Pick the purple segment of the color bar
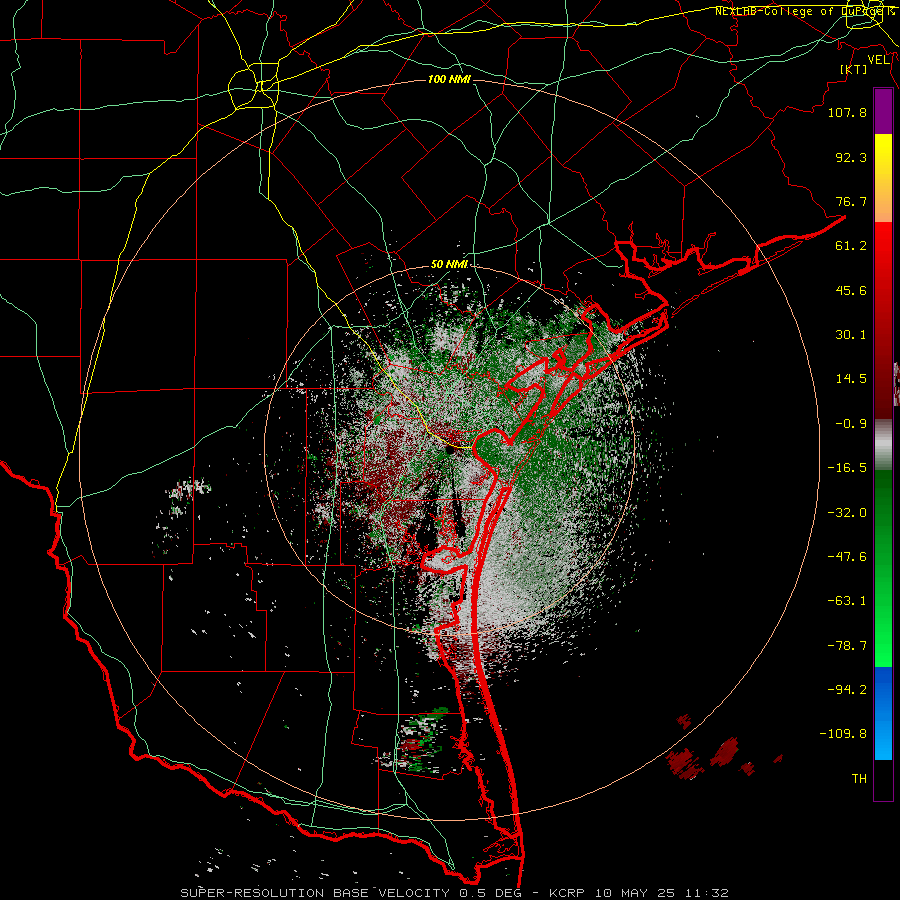 [x=883, y=112]
